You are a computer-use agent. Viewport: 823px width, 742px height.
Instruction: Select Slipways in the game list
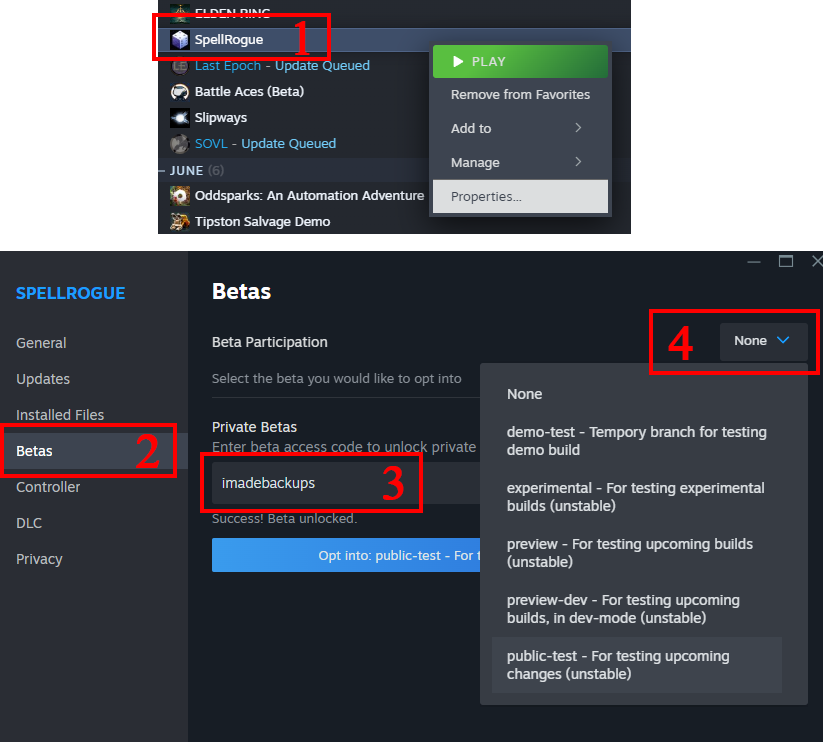tap(221, 118)
